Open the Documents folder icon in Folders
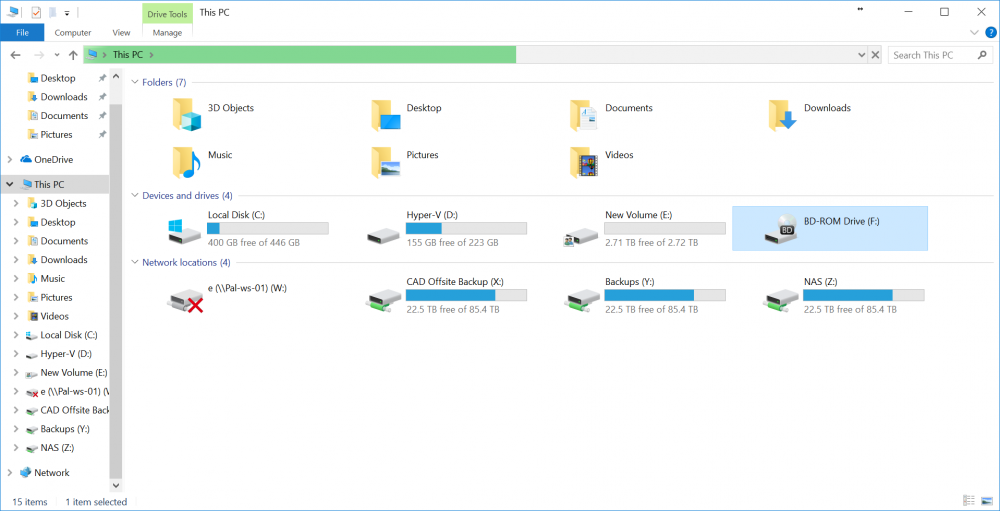The height and width of the screenshot is (511, 1000). coord(584,115)
